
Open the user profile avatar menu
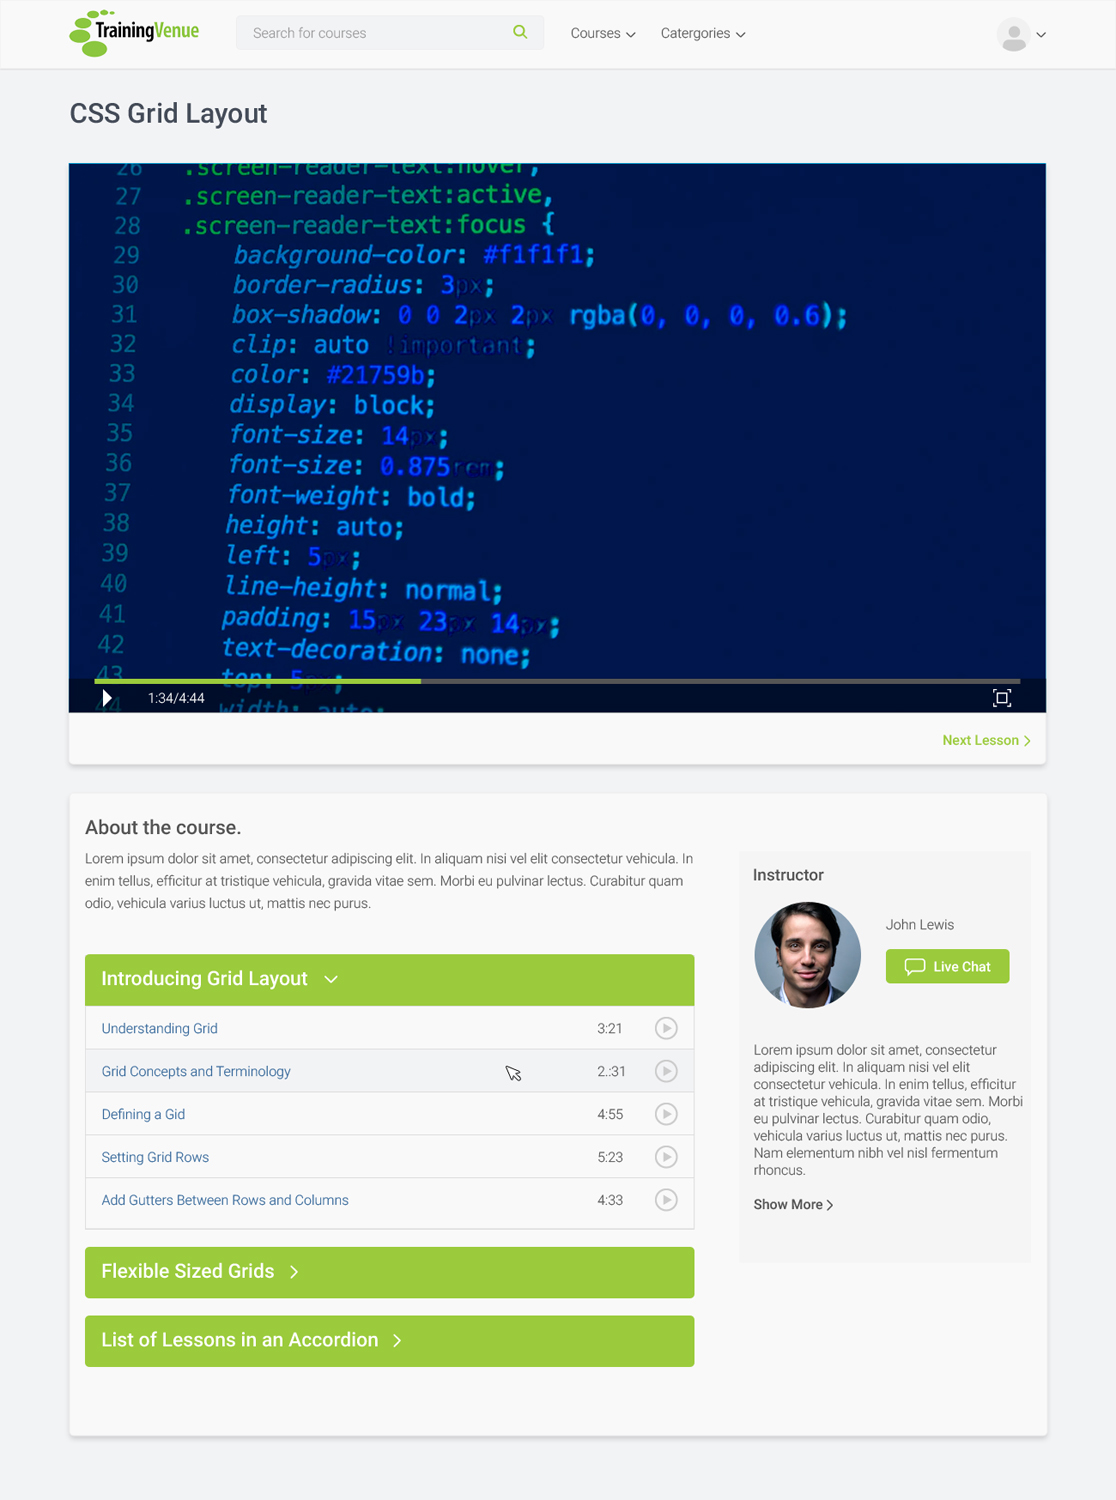tap(1020, 34)
